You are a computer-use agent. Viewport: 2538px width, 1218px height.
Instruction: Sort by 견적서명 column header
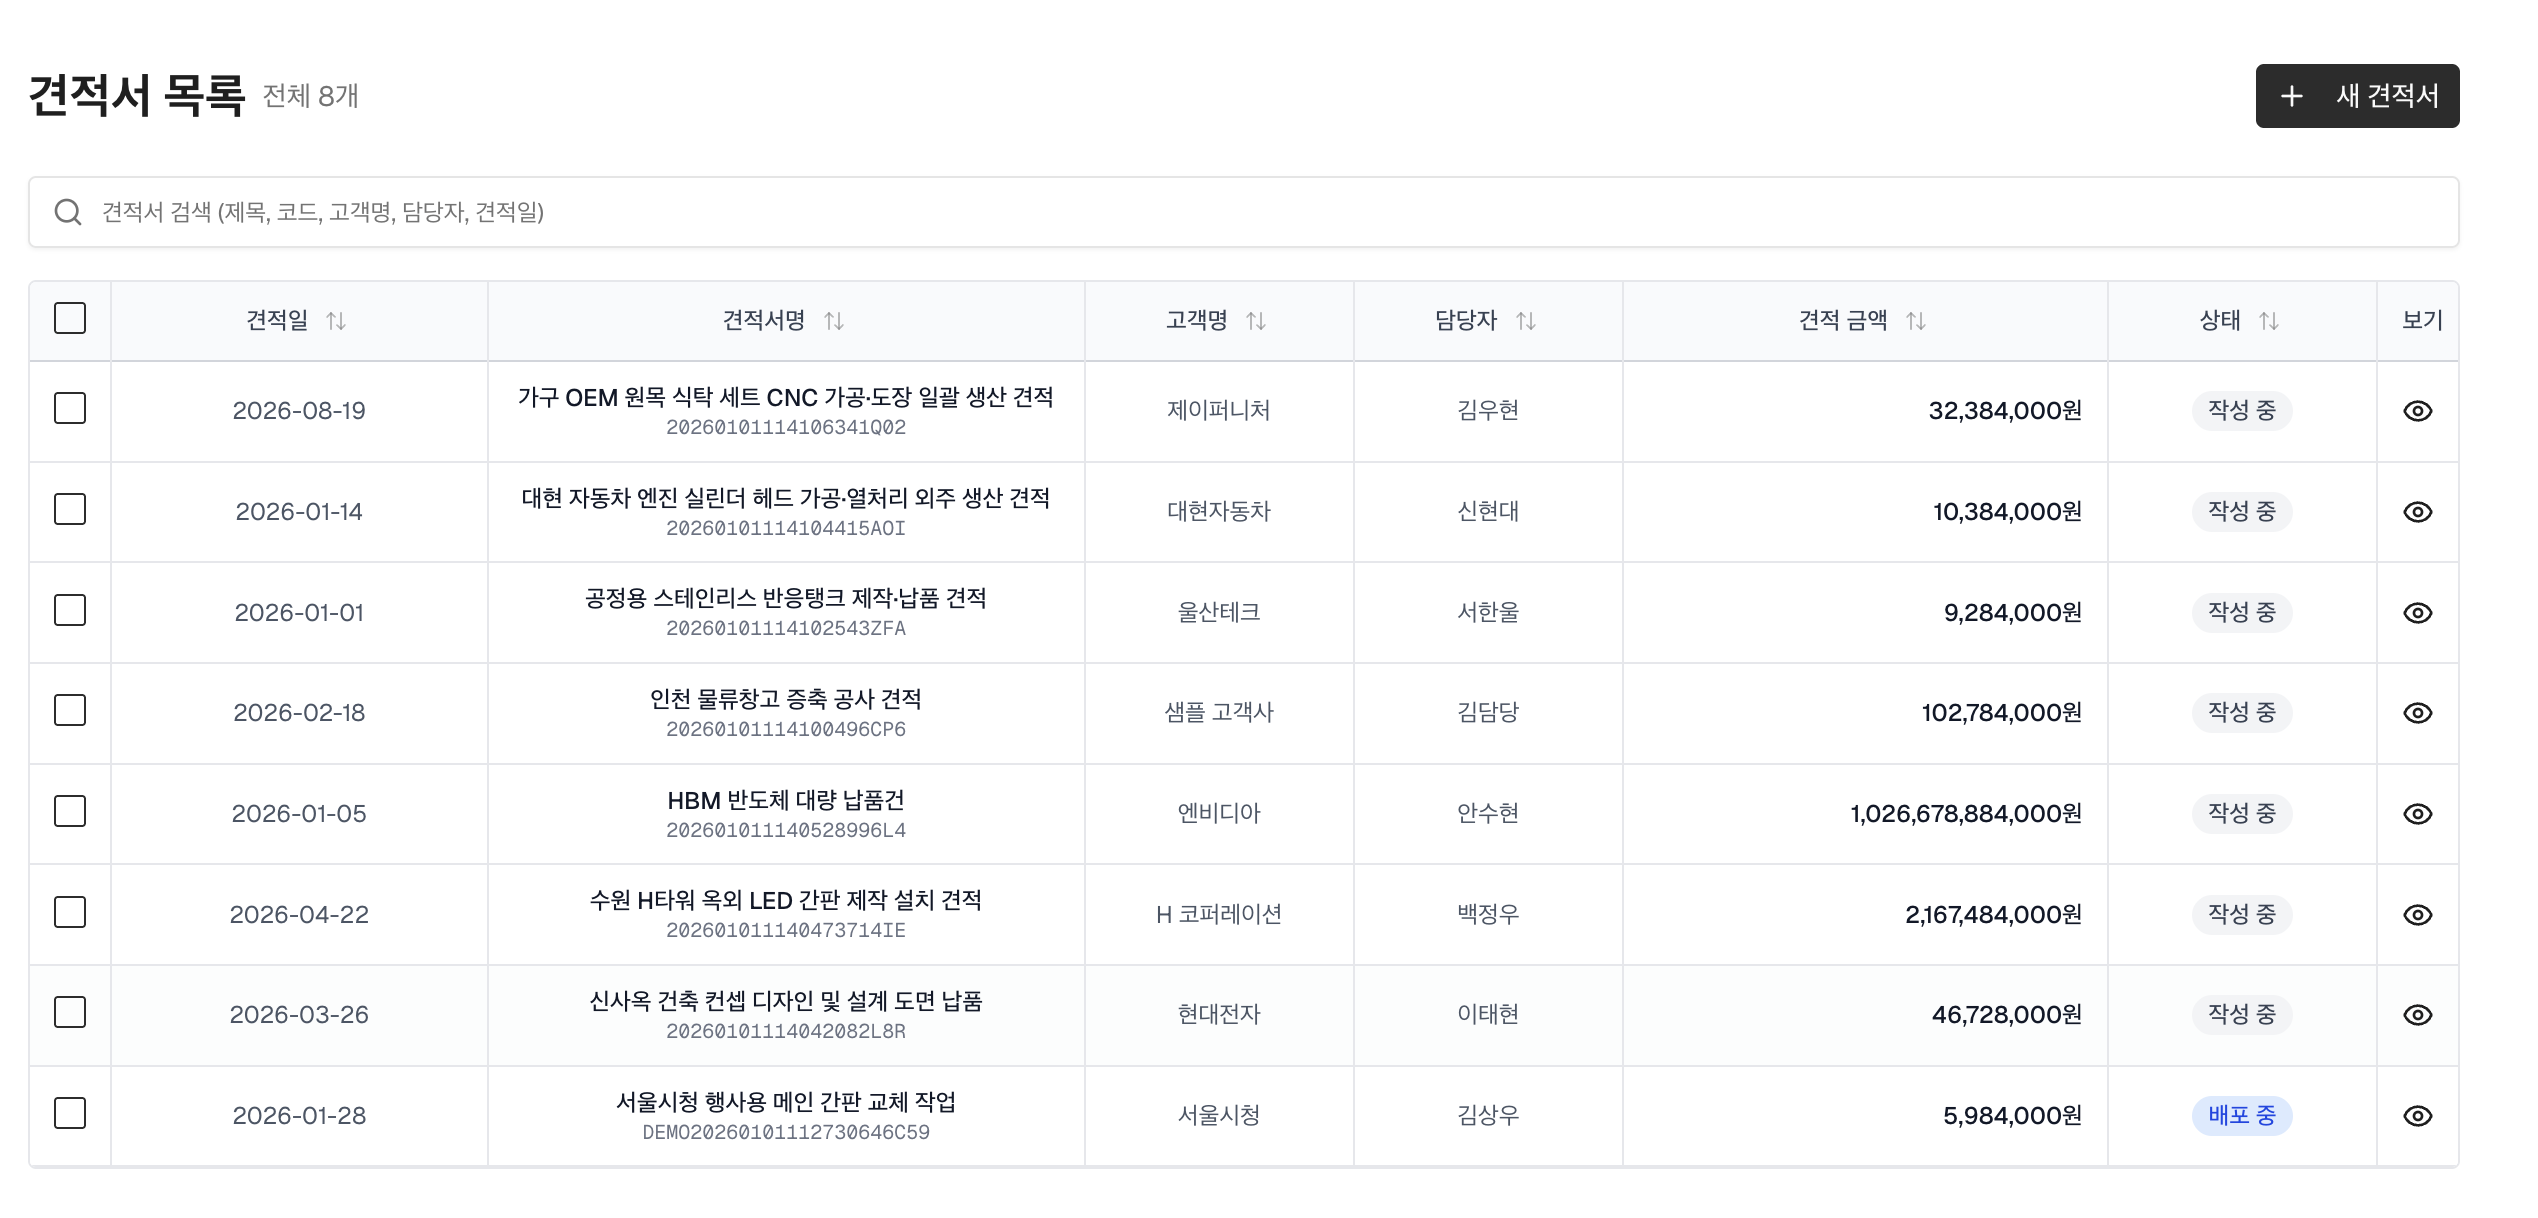[x=833, y=321]
